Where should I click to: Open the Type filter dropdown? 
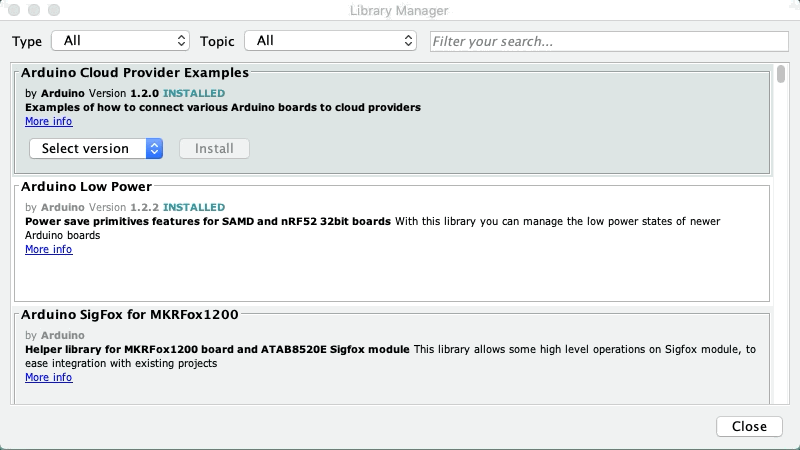point(120,41)
